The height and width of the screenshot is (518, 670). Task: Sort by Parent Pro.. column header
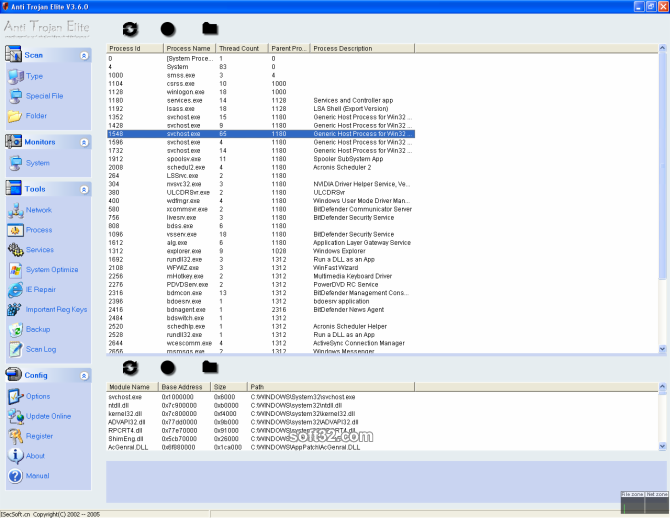click(x=289, y=48)
